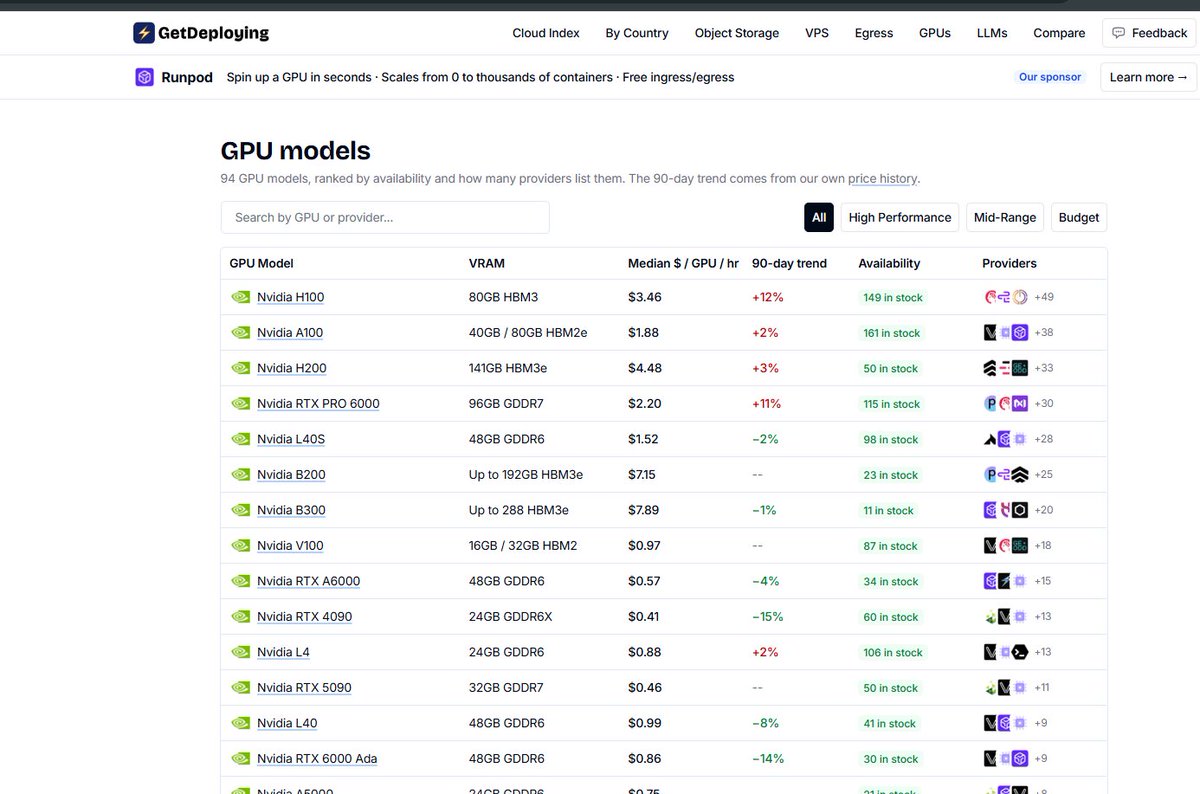Click provider icons in the H200 row
This screenshot has width=1200, height=794.
coord(1006,368)
